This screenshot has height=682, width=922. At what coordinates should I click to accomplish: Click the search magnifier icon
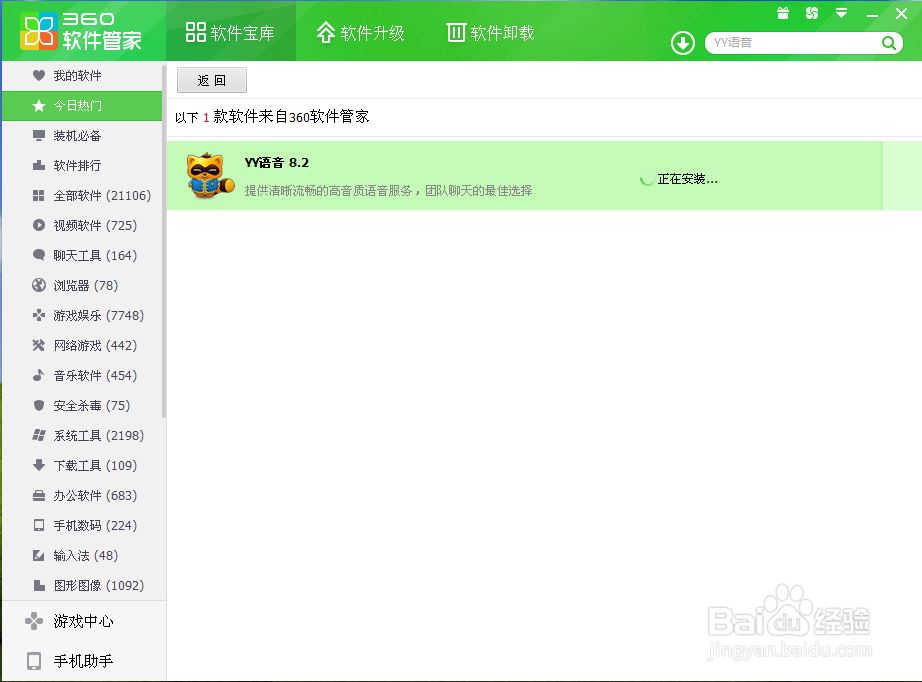pyautogui.click(x=888, y=43)
